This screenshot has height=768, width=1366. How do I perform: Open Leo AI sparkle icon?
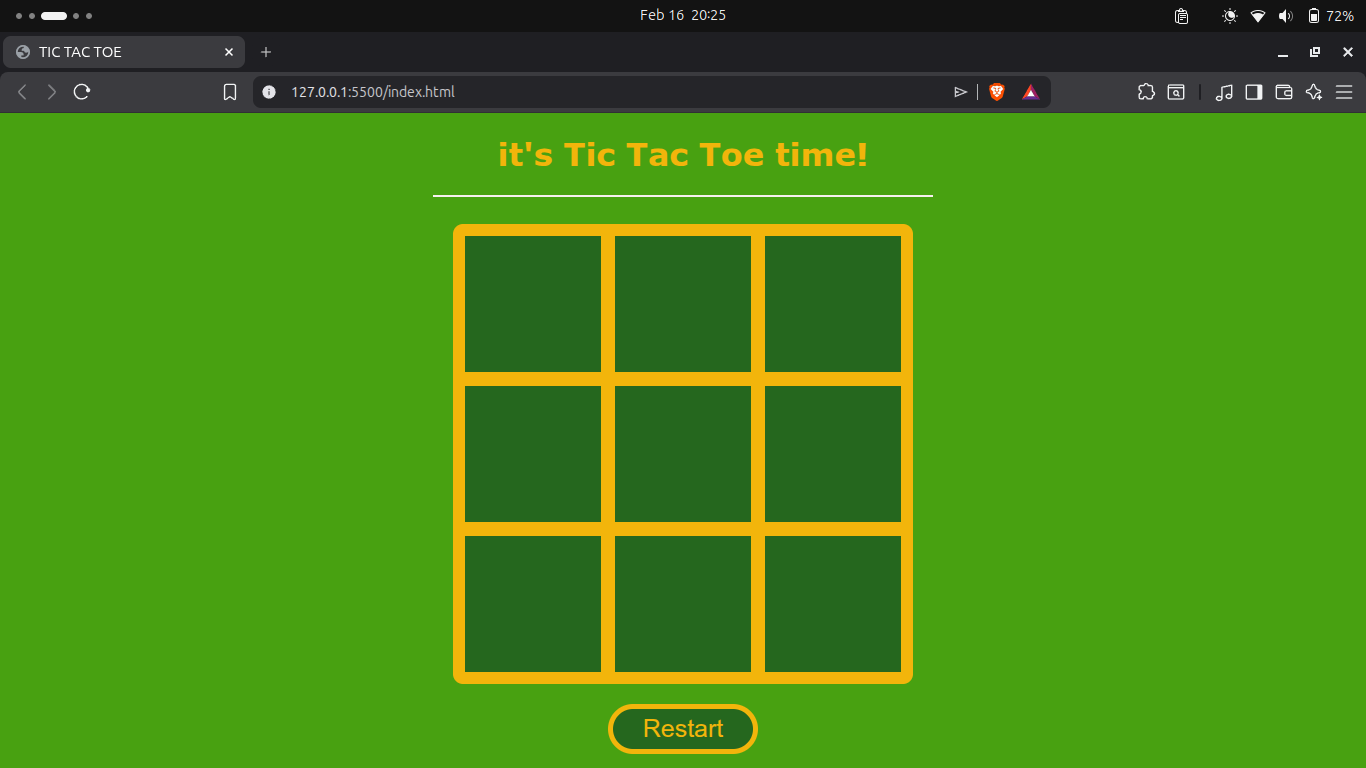(x=1314, y=92)
